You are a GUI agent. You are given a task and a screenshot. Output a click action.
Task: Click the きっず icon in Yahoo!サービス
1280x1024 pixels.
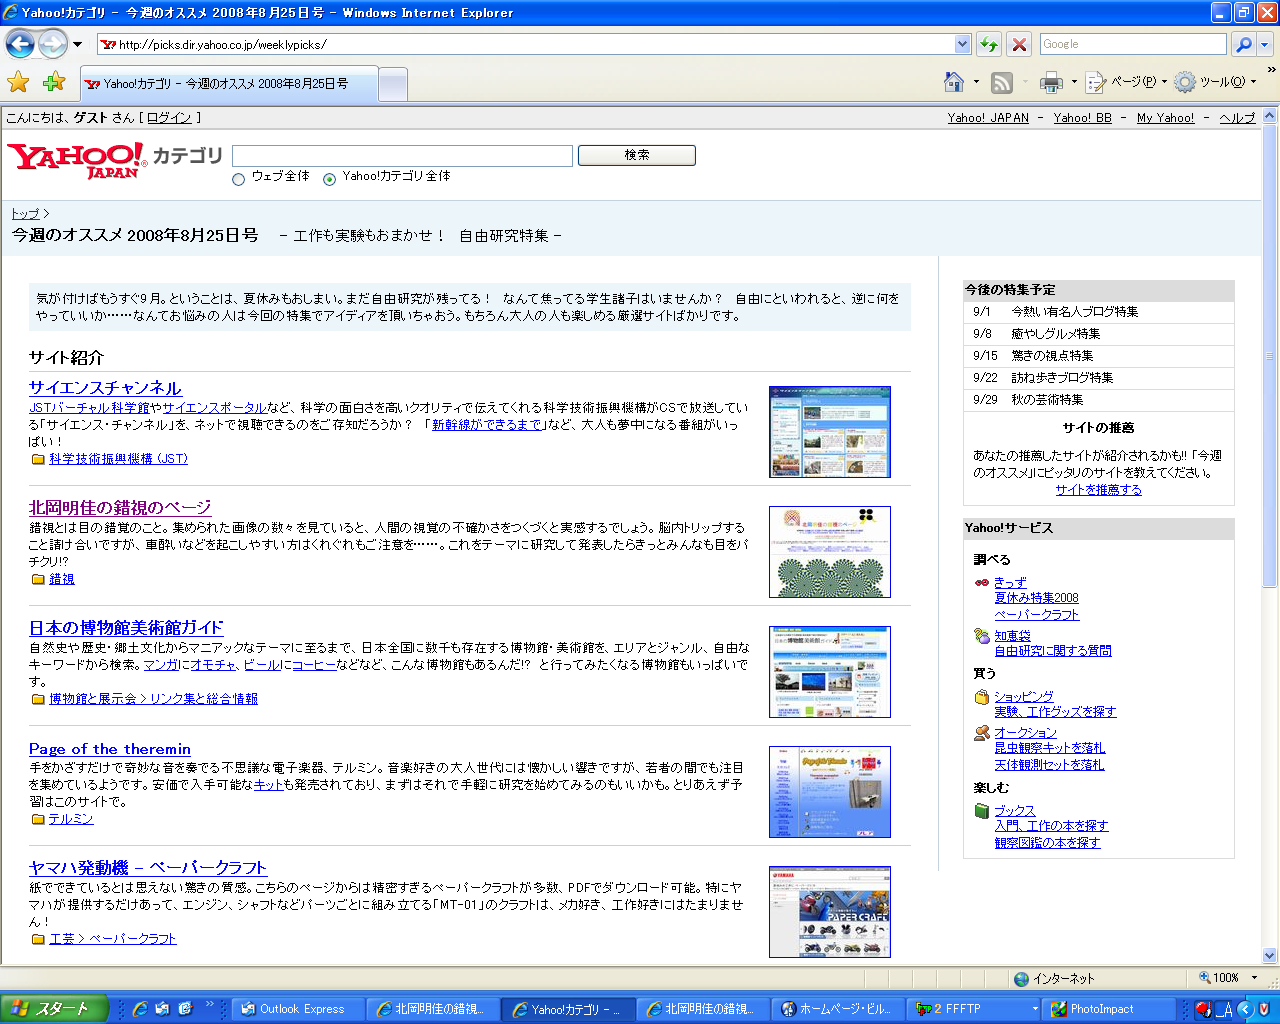pos(982,582)
